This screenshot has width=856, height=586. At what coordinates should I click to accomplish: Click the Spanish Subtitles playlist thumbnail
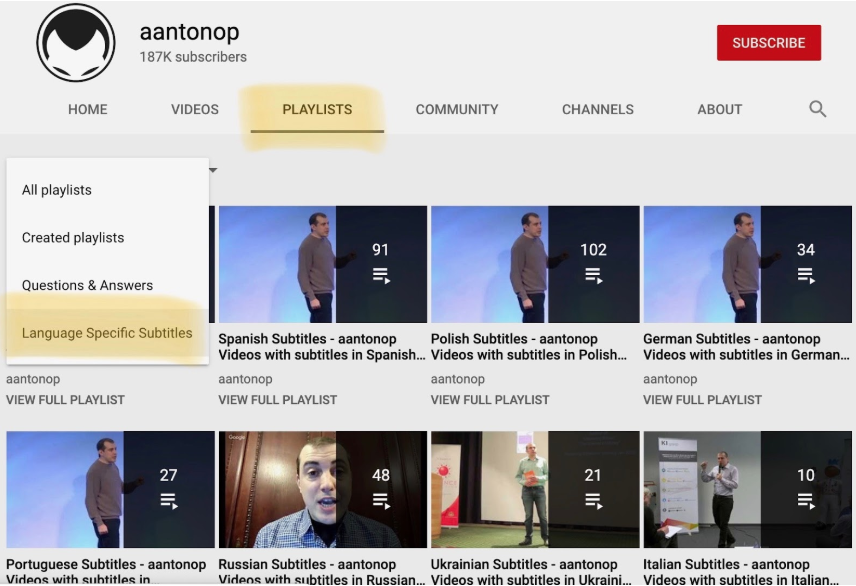[323, 264]
